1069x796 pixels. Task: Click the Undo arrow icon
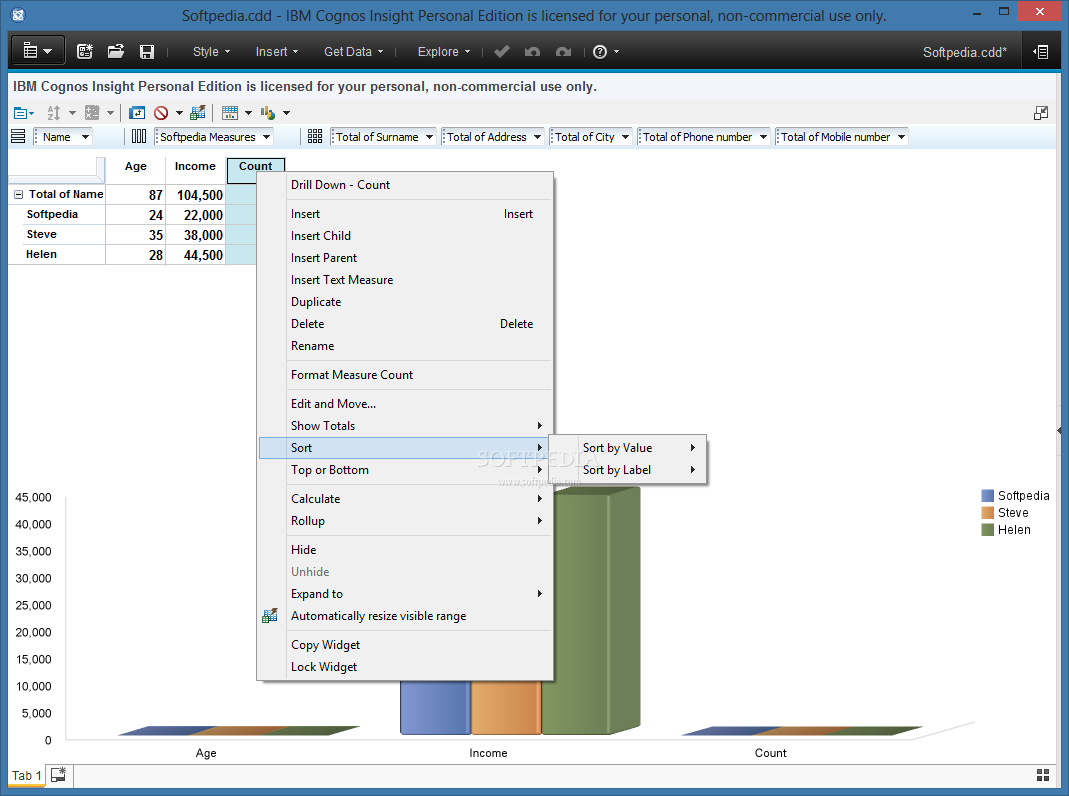pos(532,52)
